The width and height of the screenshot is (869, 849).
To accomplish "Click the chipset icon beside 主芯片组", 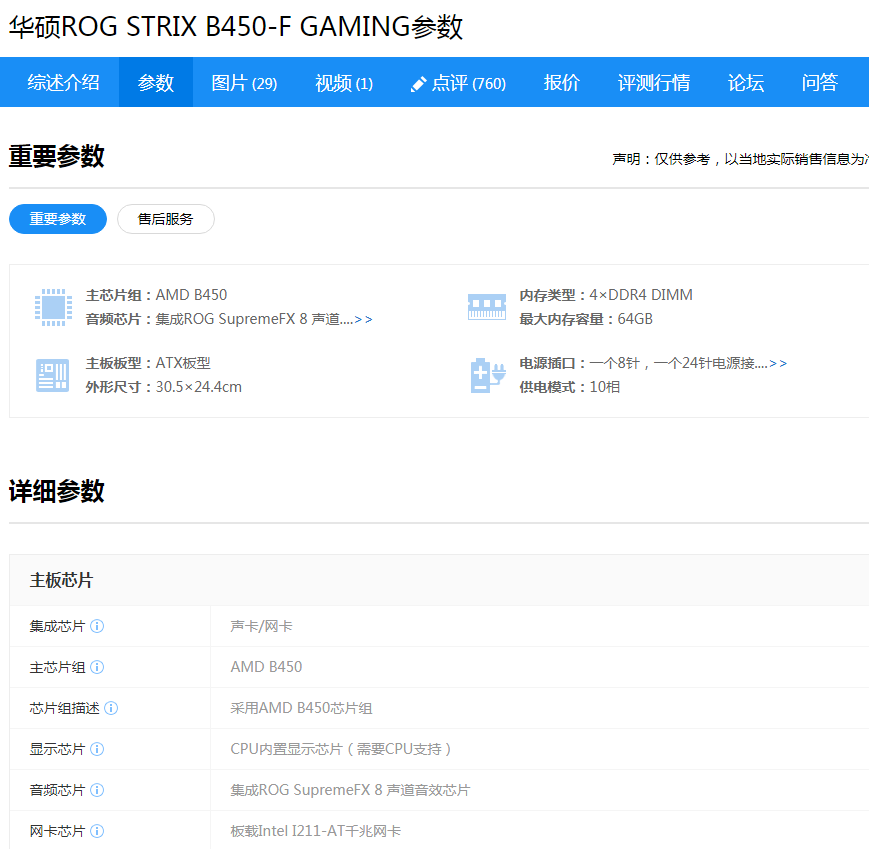I will [x=53, y=307].
